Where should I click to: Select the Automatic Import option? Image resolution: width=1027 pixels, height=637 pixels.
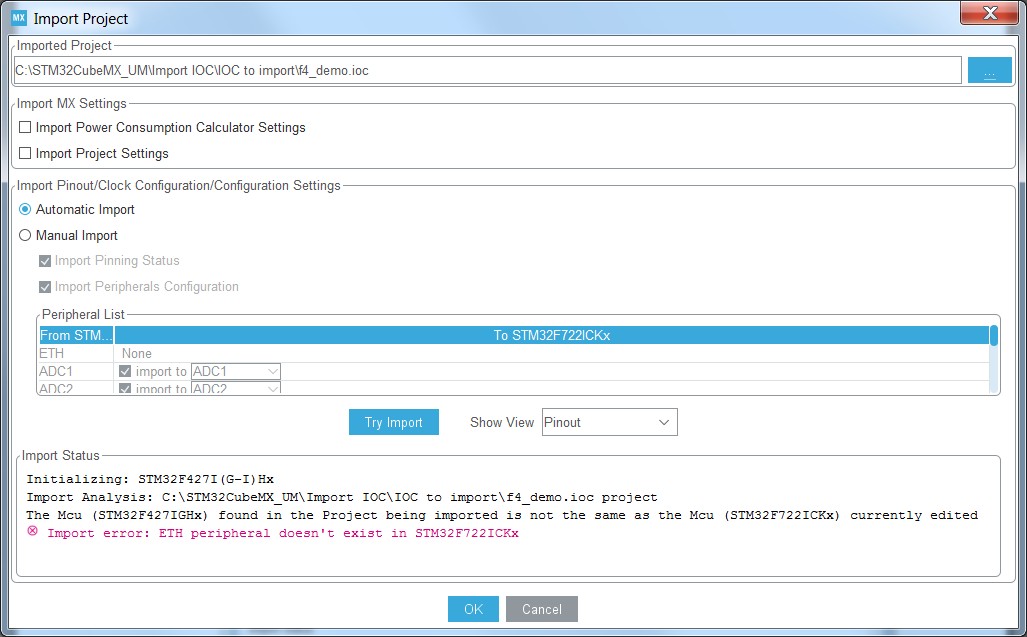(x=25, y=209)
